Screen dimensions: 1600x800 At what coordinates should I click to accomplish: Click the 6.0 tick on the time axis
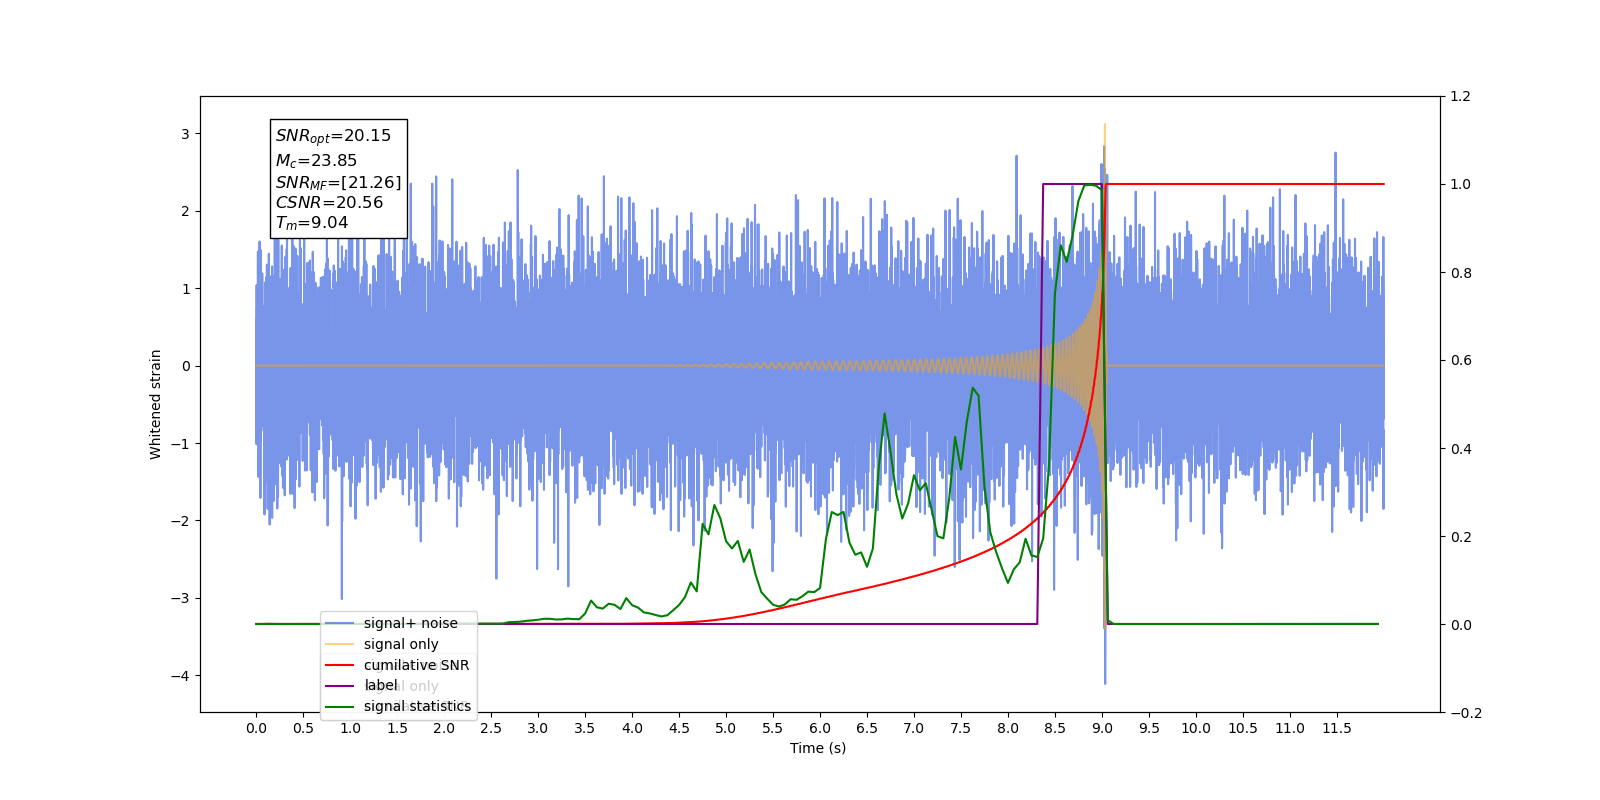820,728
